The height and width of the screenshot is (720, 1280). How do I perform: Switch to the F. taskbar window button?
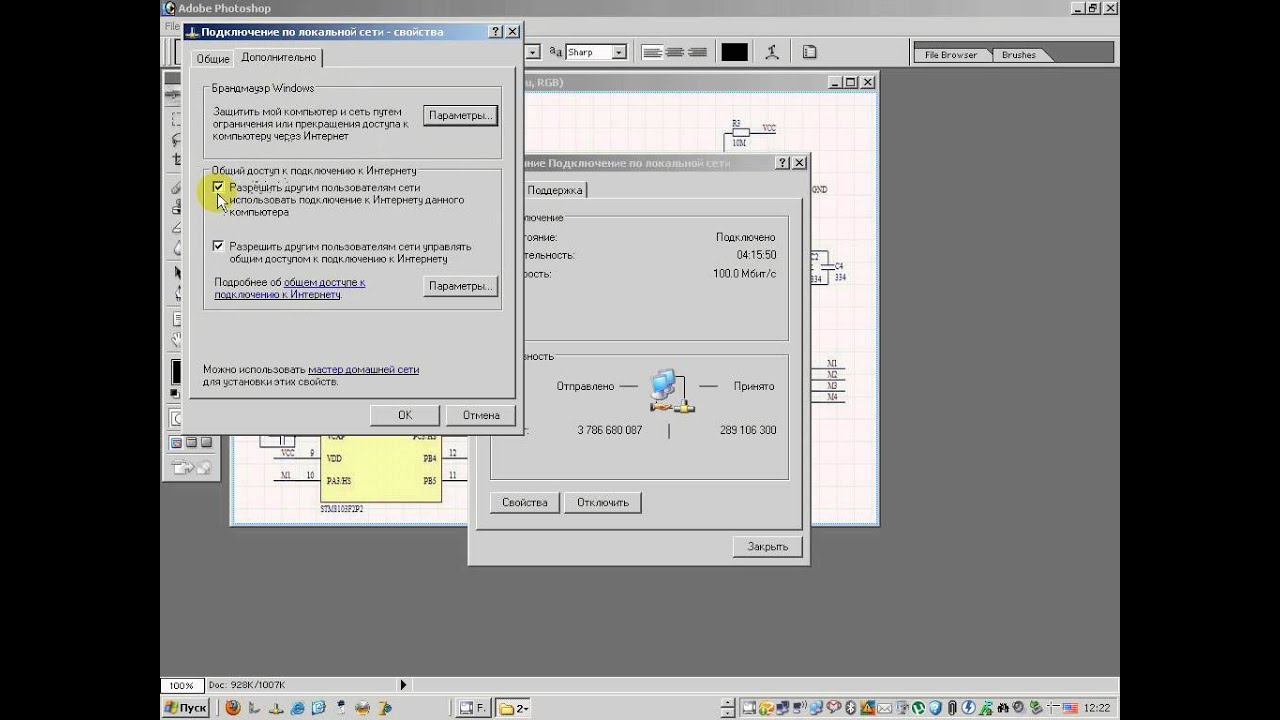[473, 708]
